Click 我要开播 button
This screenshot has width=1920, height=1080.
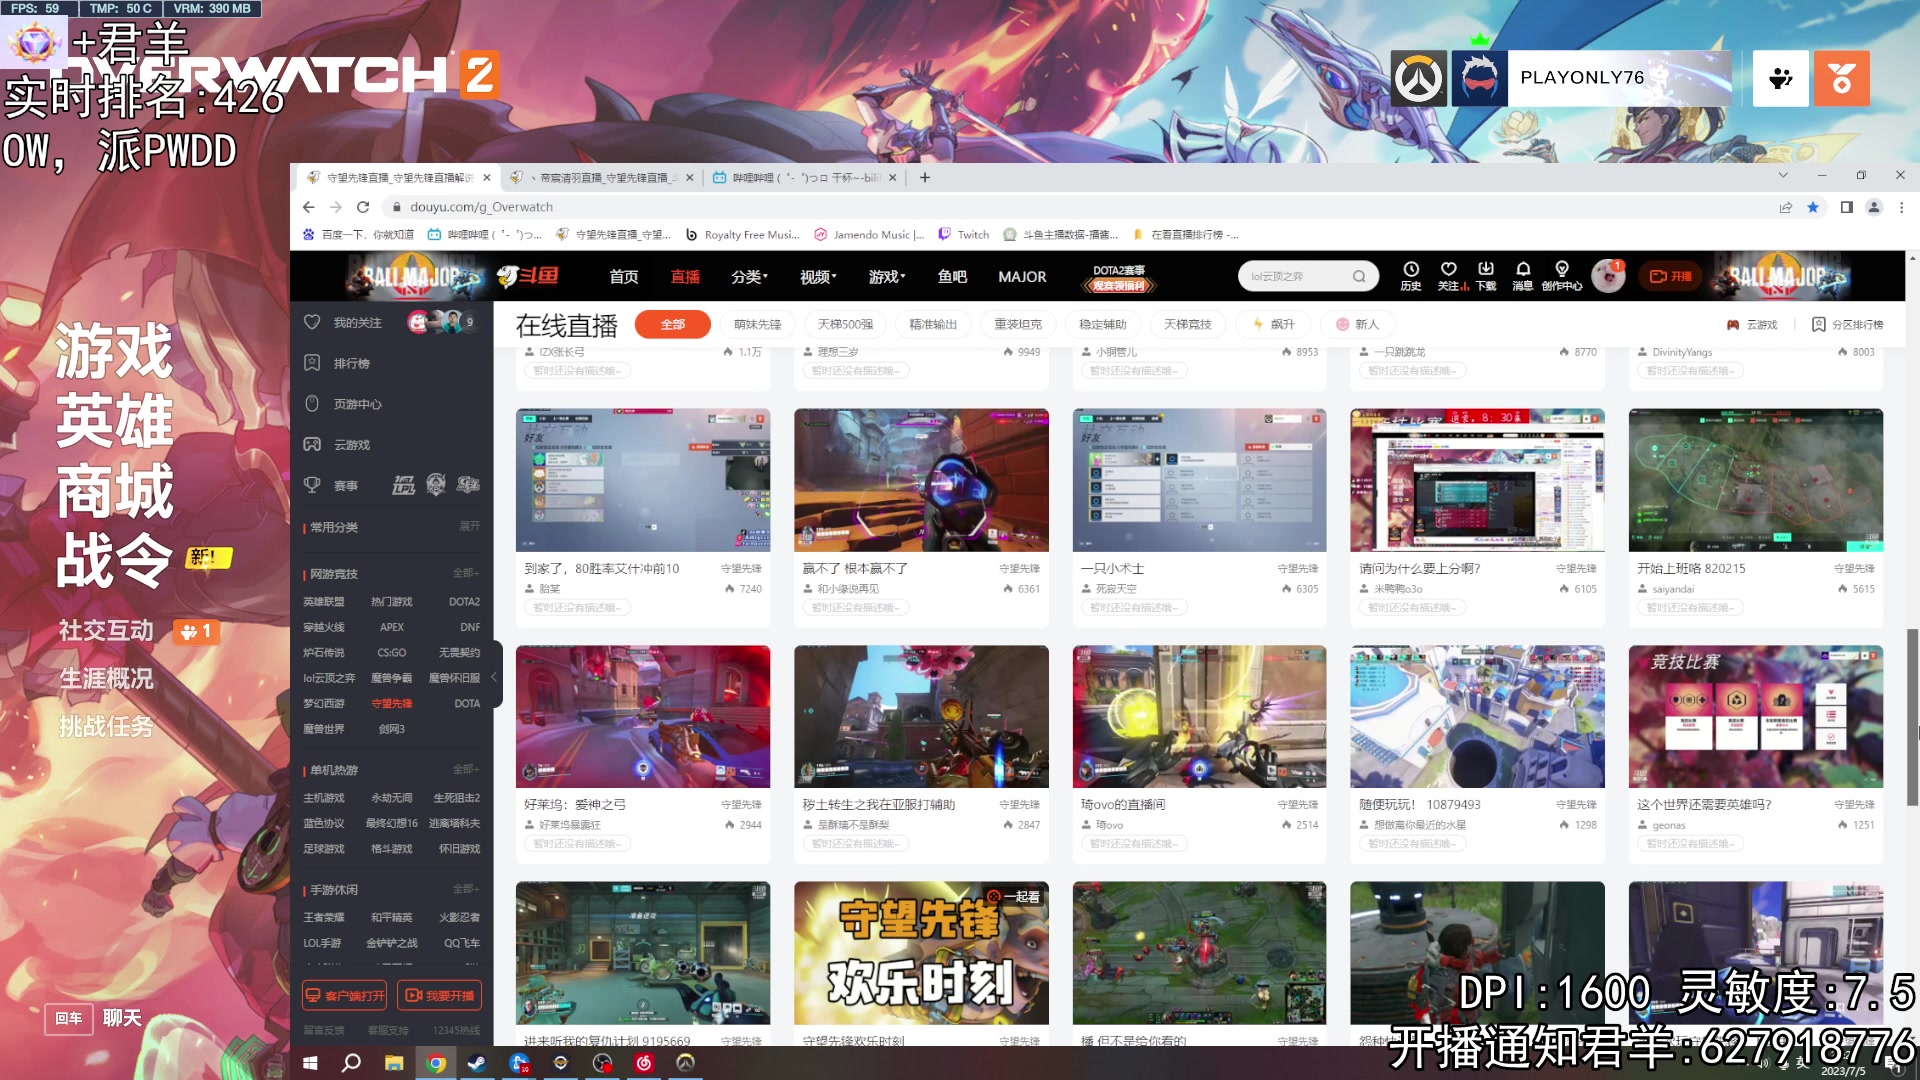pyautogui.click(x=440, y=995)
